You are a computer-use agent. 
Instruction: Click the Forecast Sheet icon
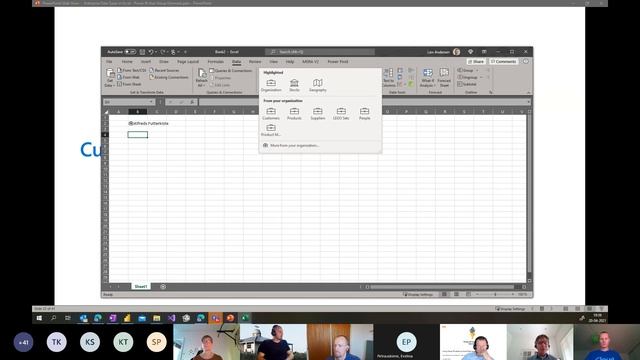pyautogui.click(x=444, y=78)
